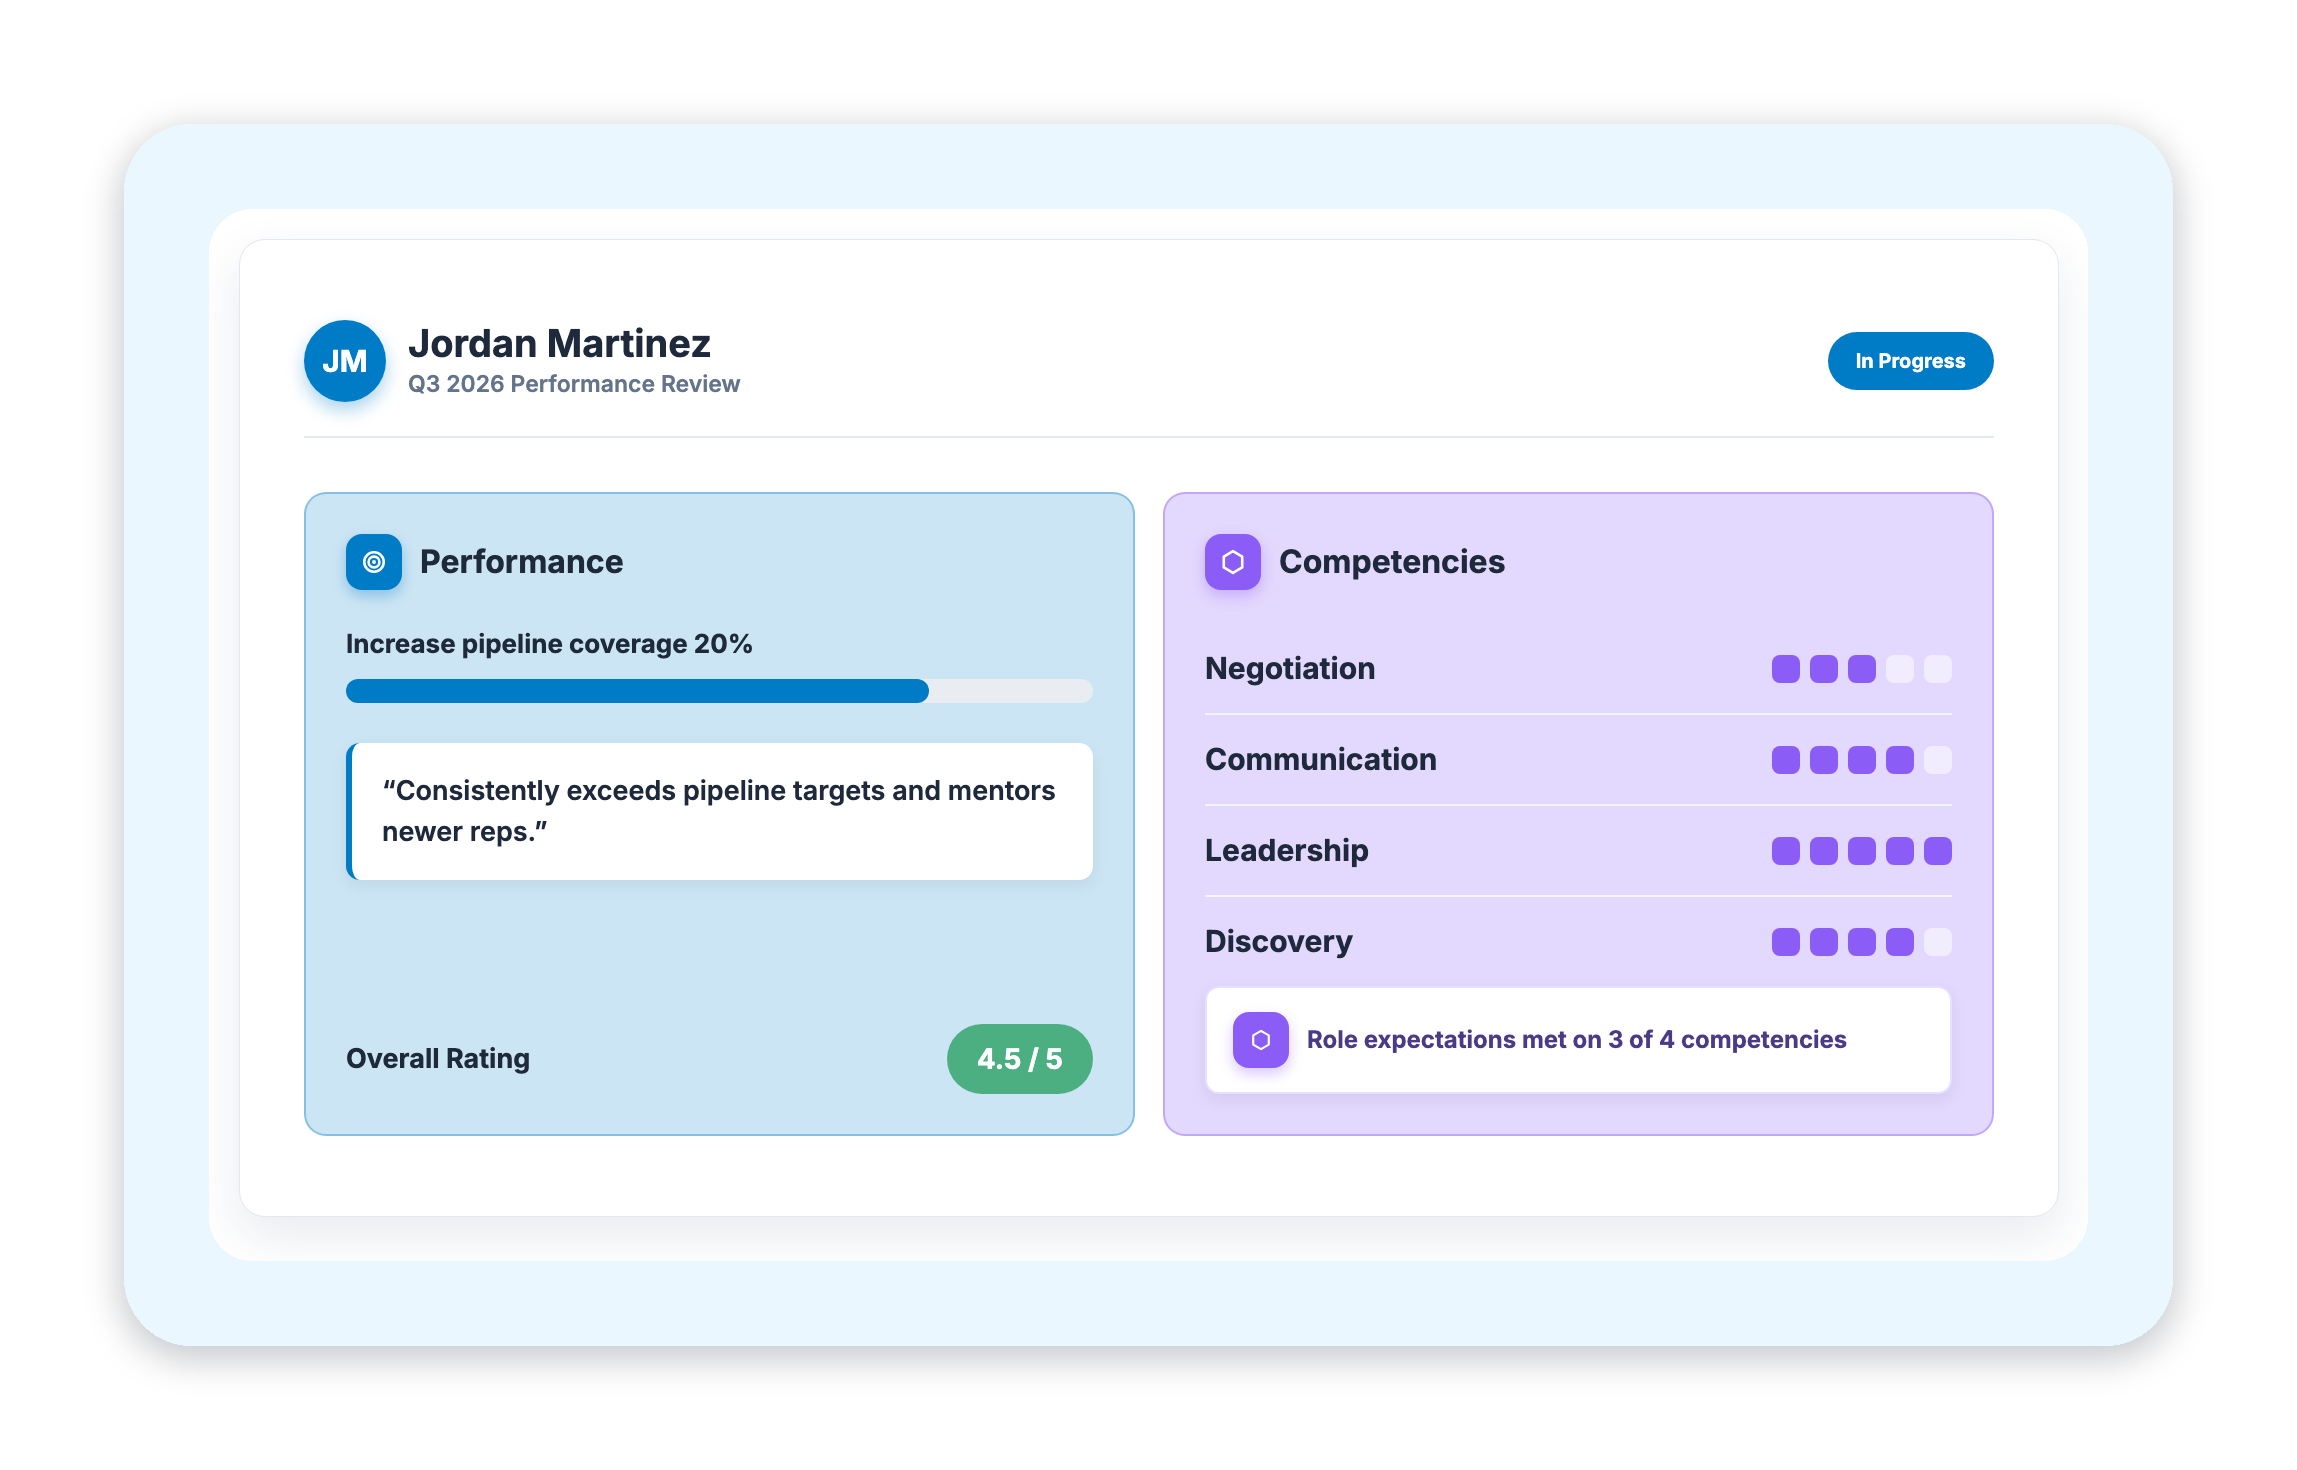The image size is (2297, 1470).
Task: Click the hexagon icon beside role expectations
Action: 1261,1040
